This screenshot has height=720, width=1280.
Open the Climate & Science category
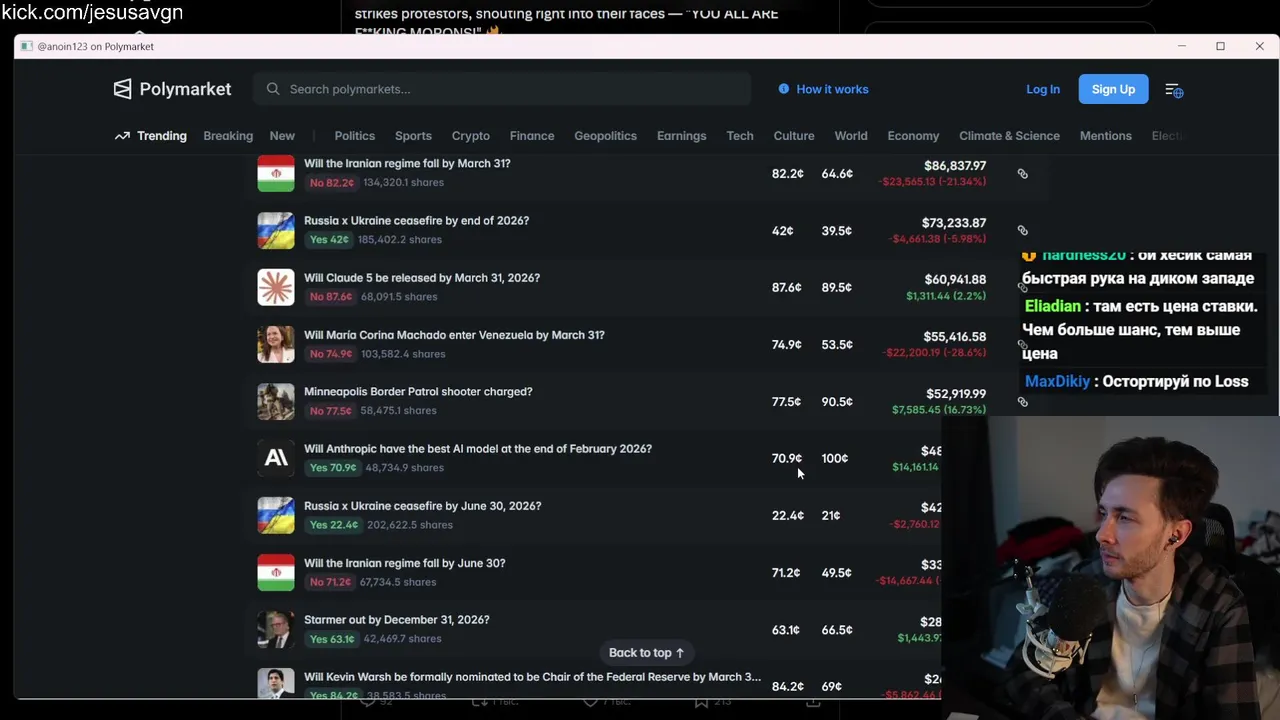pos(1009,136)
